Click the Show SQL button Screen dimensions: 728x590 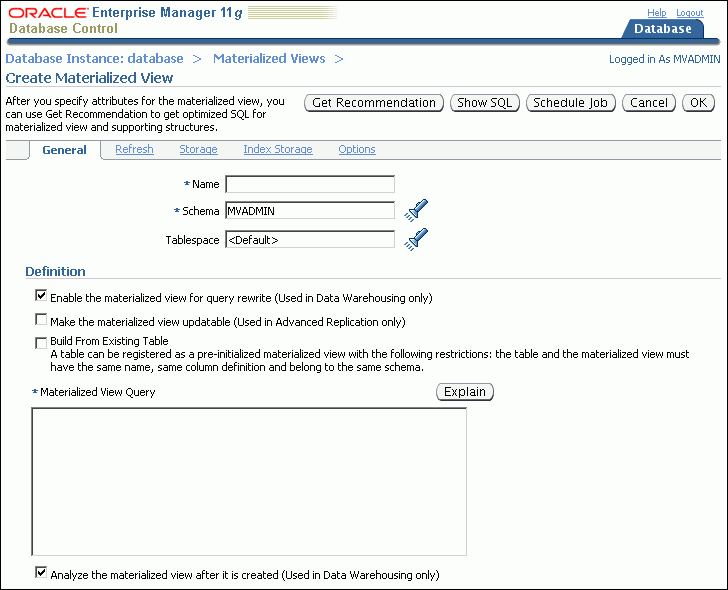pos(485,103)
